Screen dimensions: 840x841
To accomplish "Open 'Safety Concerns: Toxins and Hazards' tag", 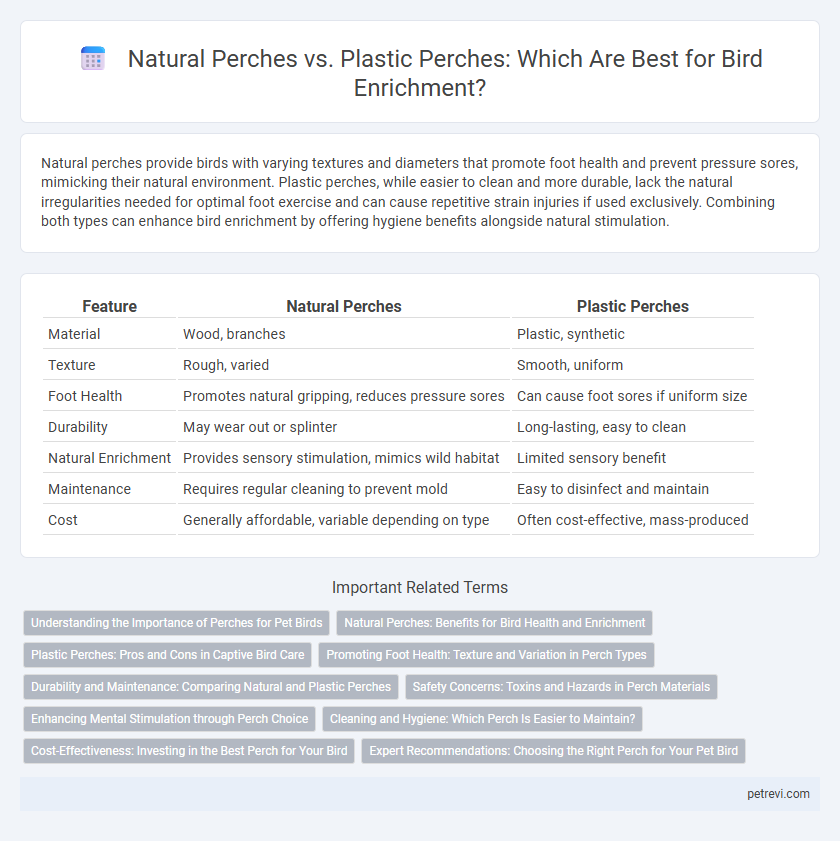I will (561, 687).
